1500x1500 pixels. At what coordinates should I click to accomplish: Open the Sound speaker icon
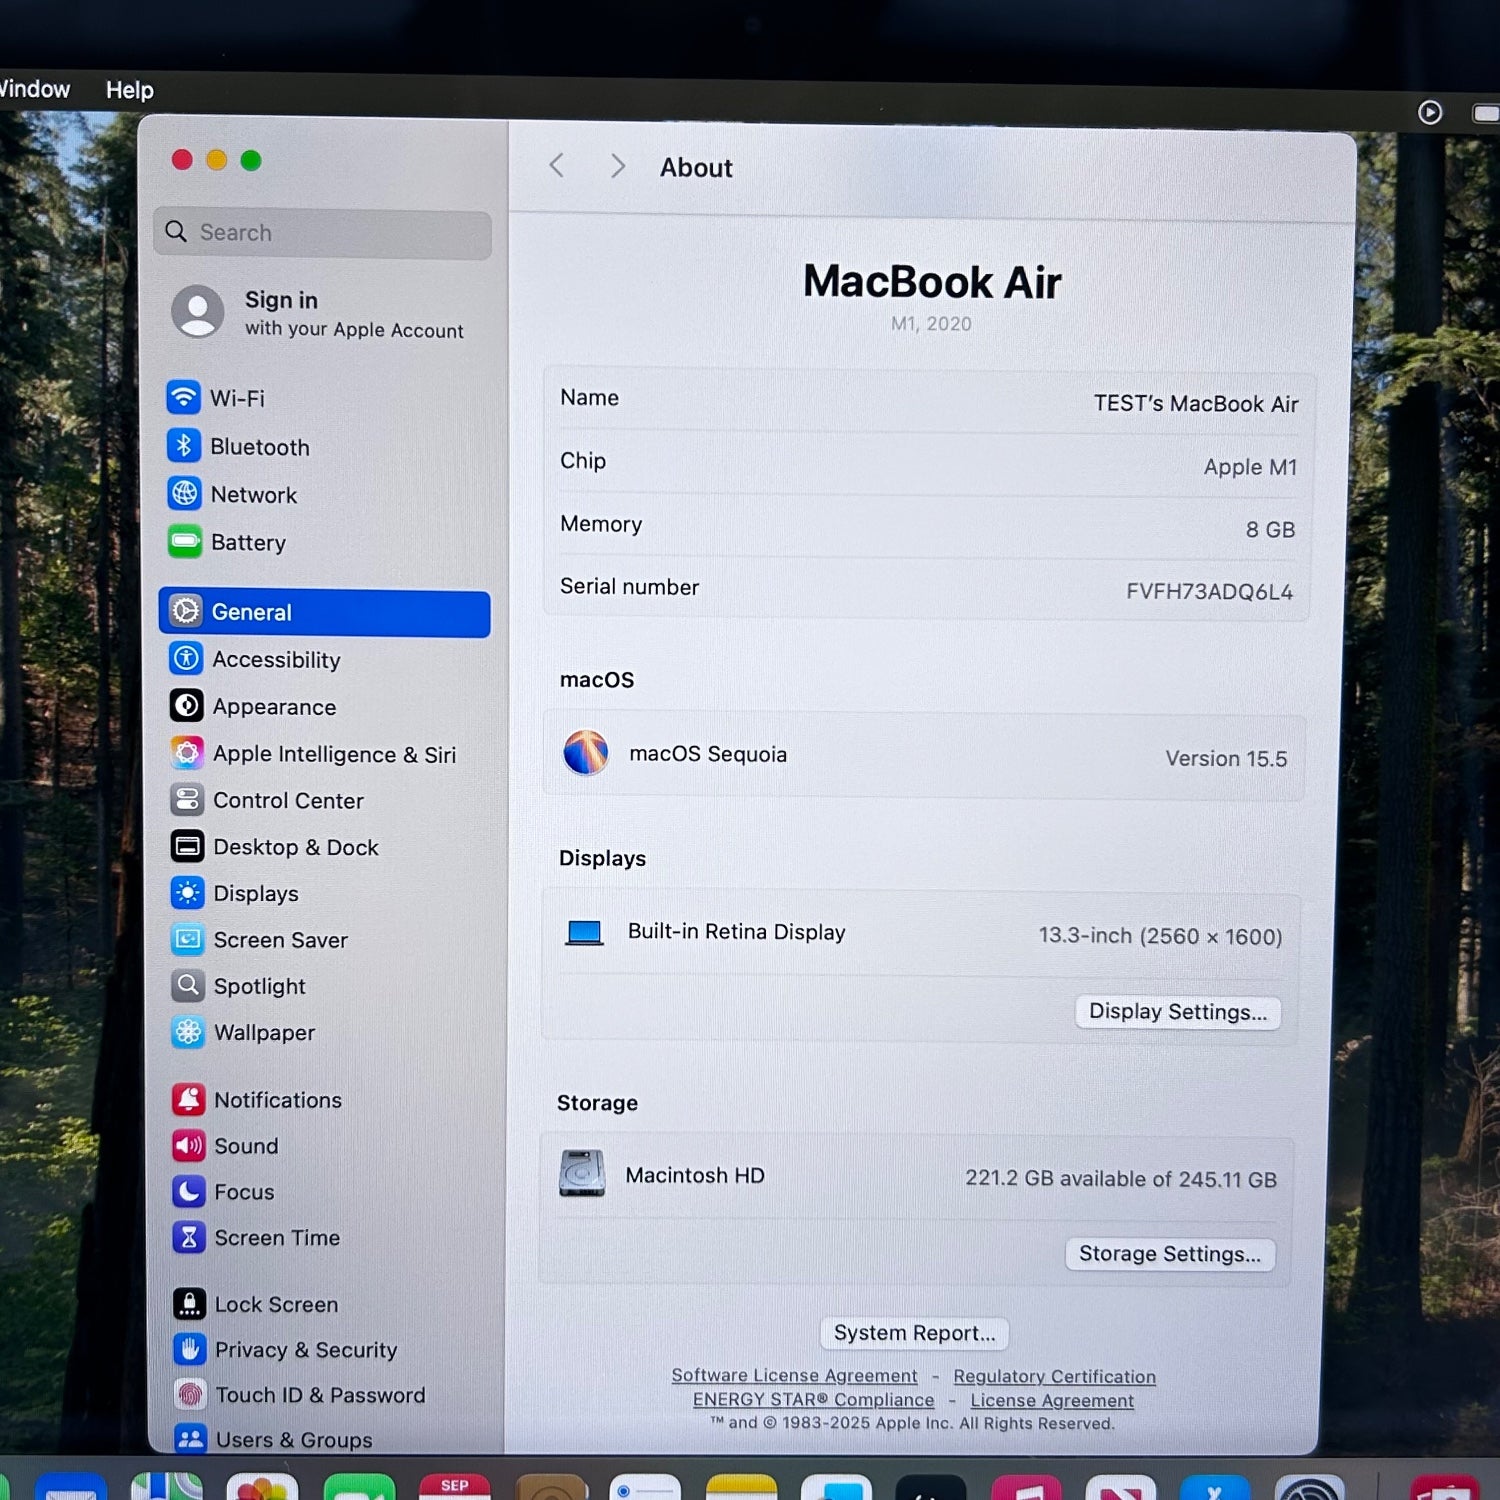pyautogui.click(x=189, y=1145)
